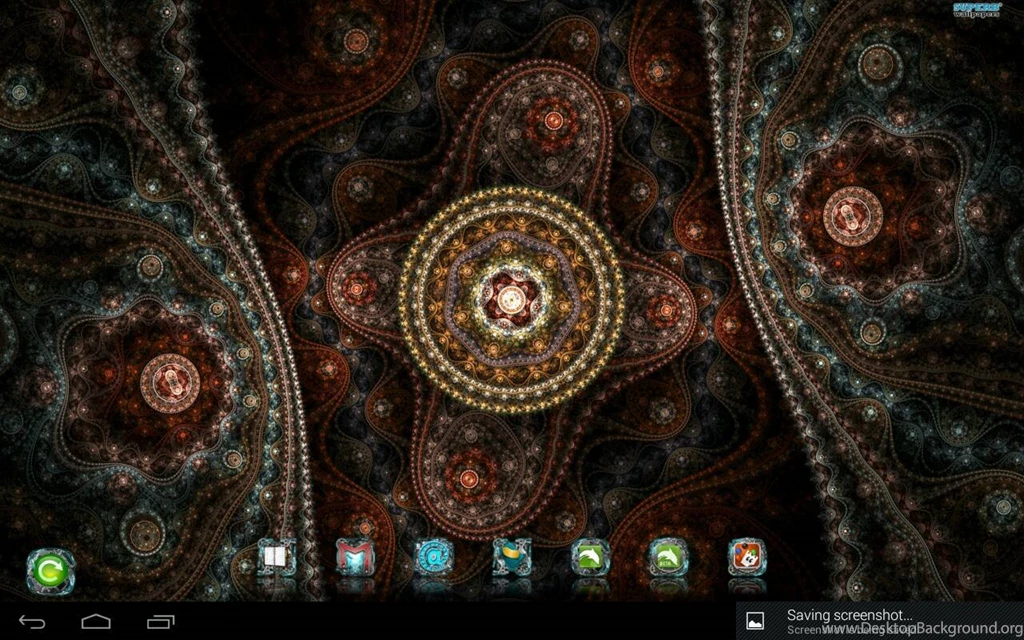Tap the small red mandala above the center
Viewport: 1024px width, 640px height.
click(x=553, y=123)
